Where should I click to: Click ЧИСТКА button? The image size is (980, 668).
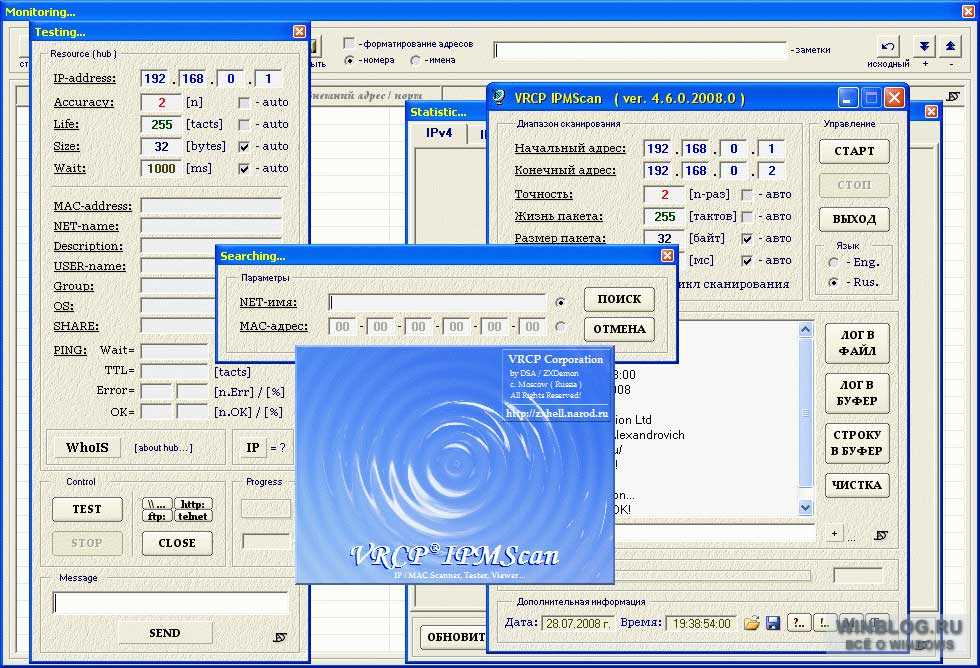tap(857, 485)
